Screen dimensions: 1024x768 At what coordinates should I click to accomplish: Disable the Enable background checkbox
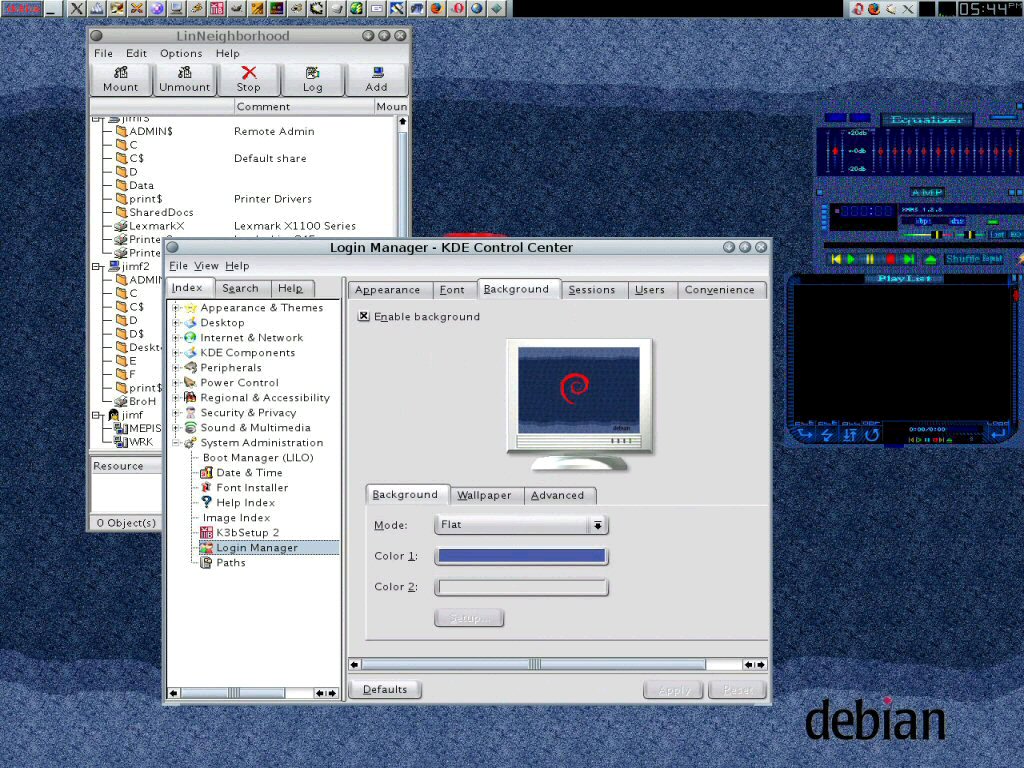point(364,317)
